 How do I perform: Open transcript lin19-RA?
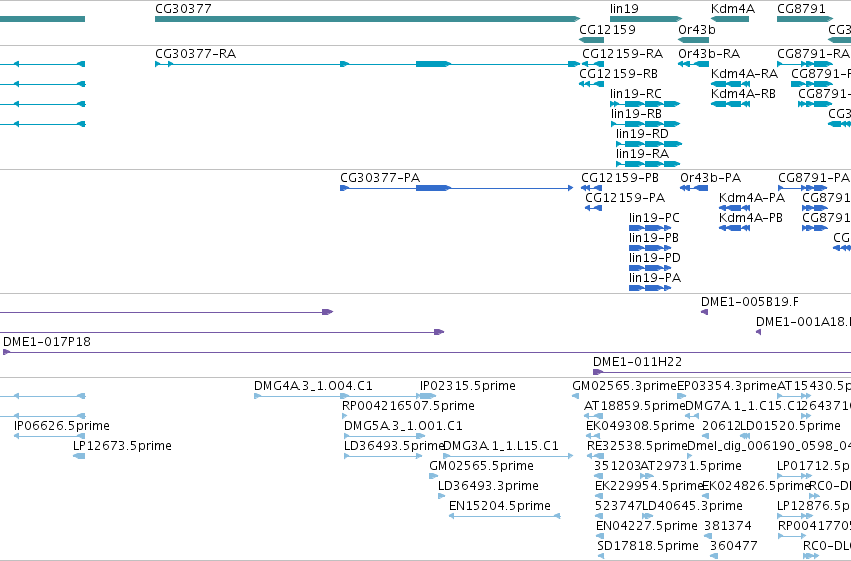tap(642, 154)
